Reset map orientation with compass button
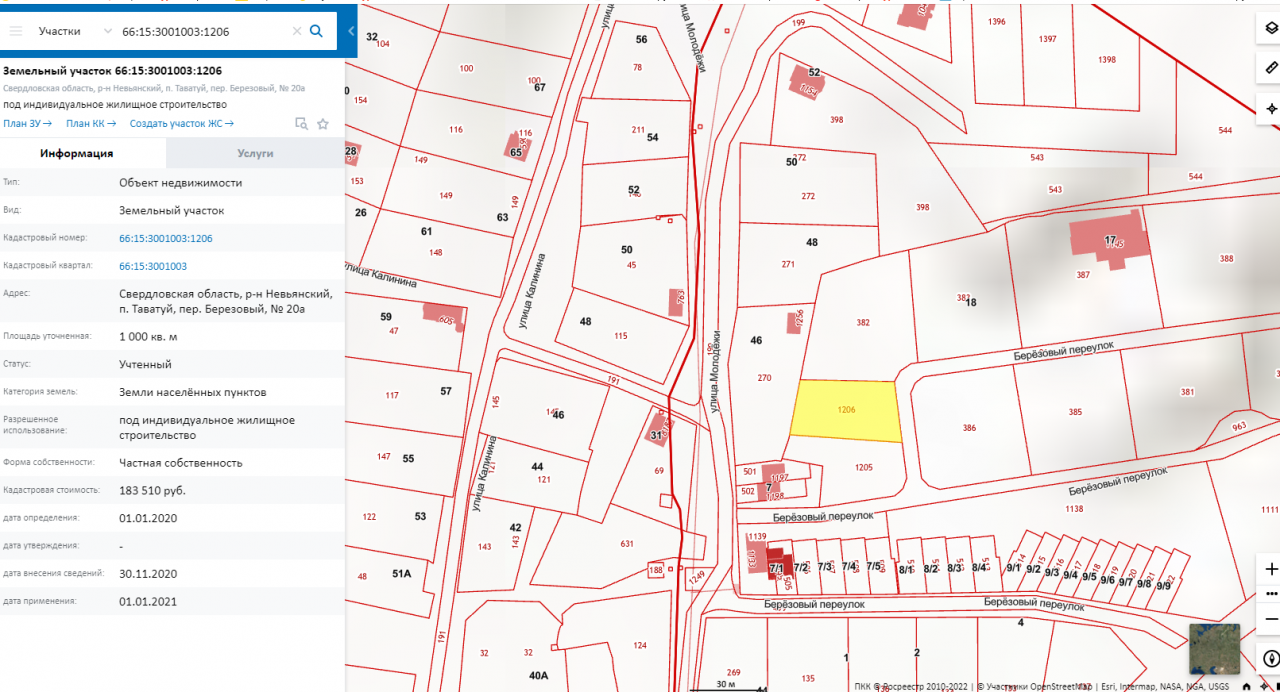Image resolution: width=1280 pixels, height=692 pixels. [1271, 659]
